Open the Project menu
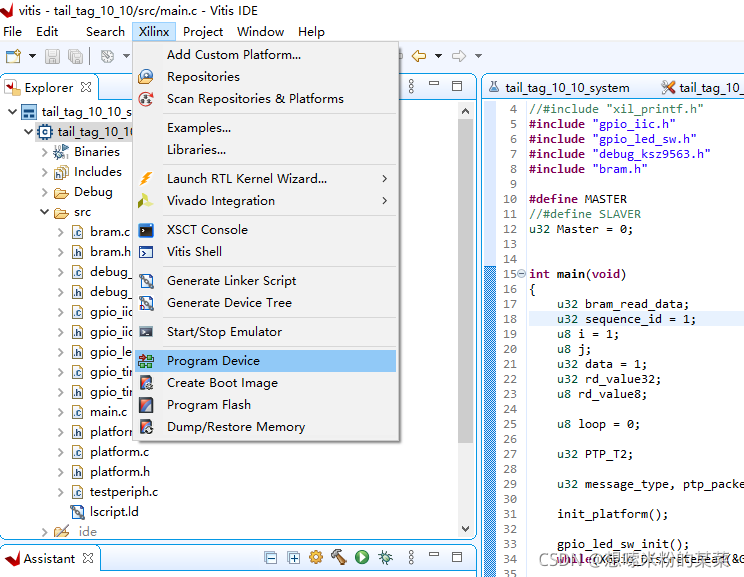The width and height of the screenshot is (744, 577). (203, 32)
